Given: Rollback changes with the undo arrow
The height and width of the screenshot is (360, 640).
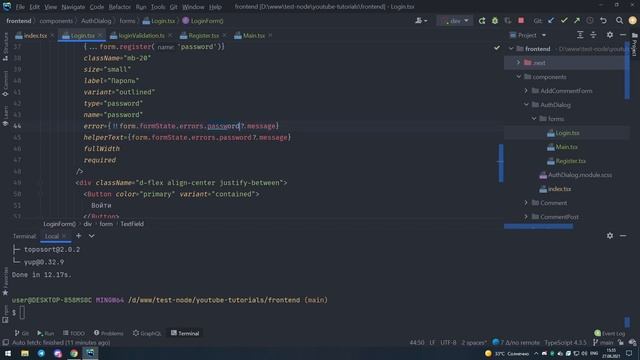Looking at the screenshot, I should [603, 20].
